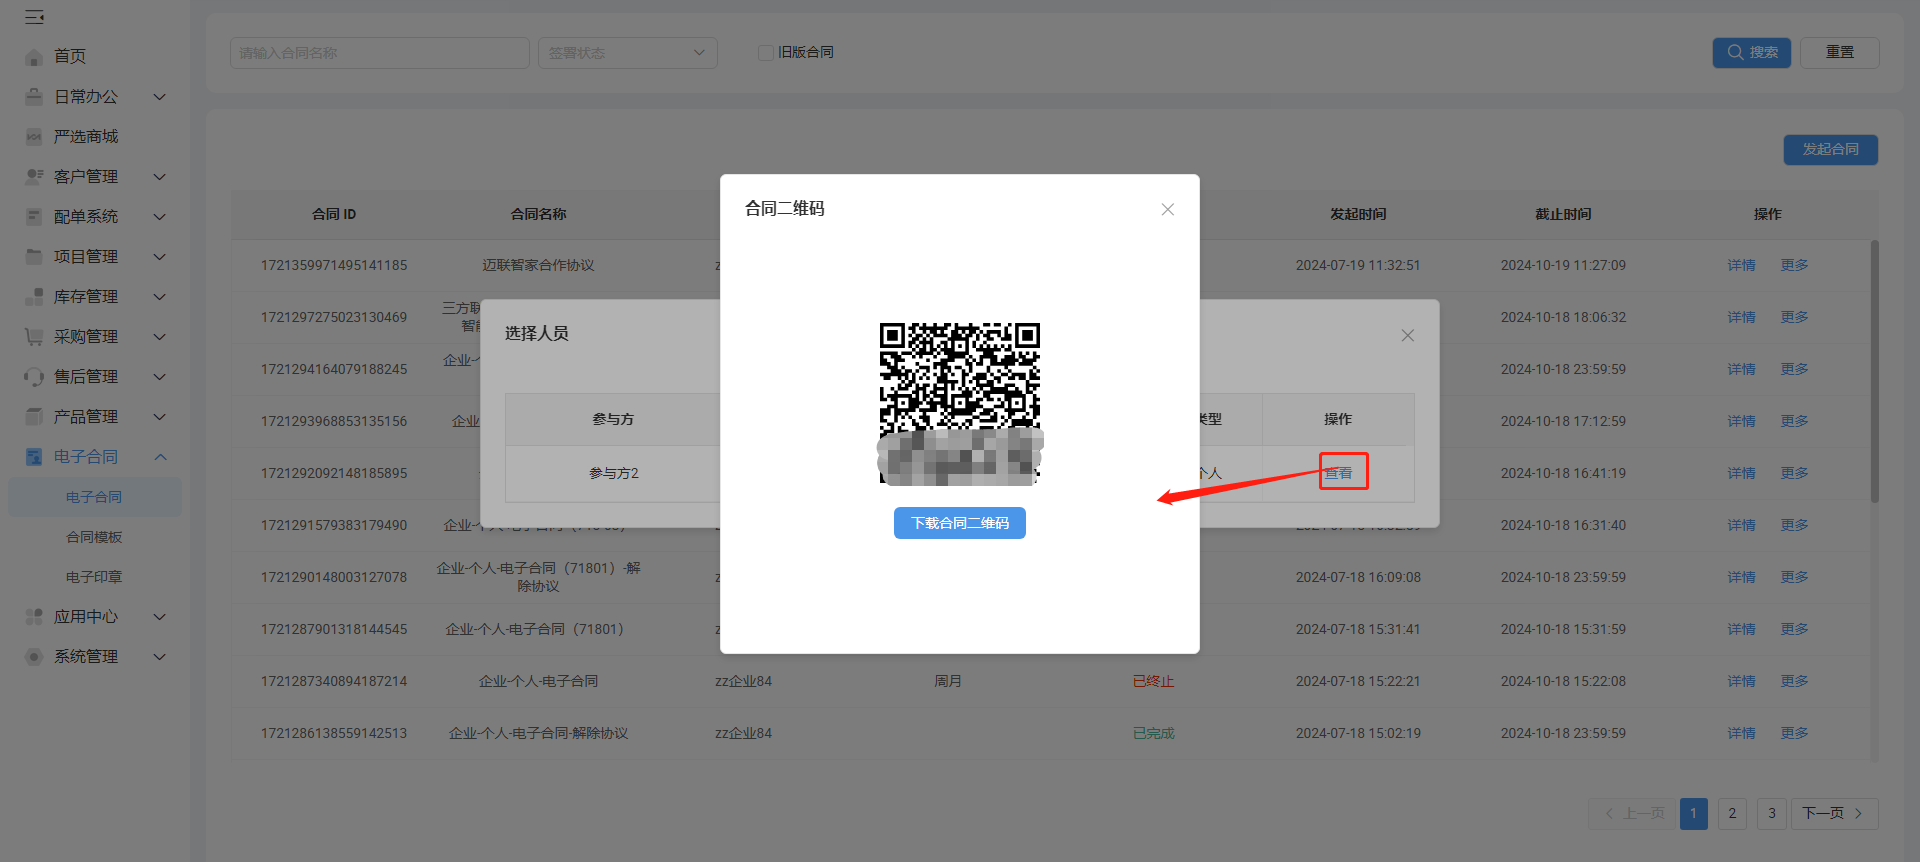Open the 首页 home icon in sidebar

coord(34,57)
